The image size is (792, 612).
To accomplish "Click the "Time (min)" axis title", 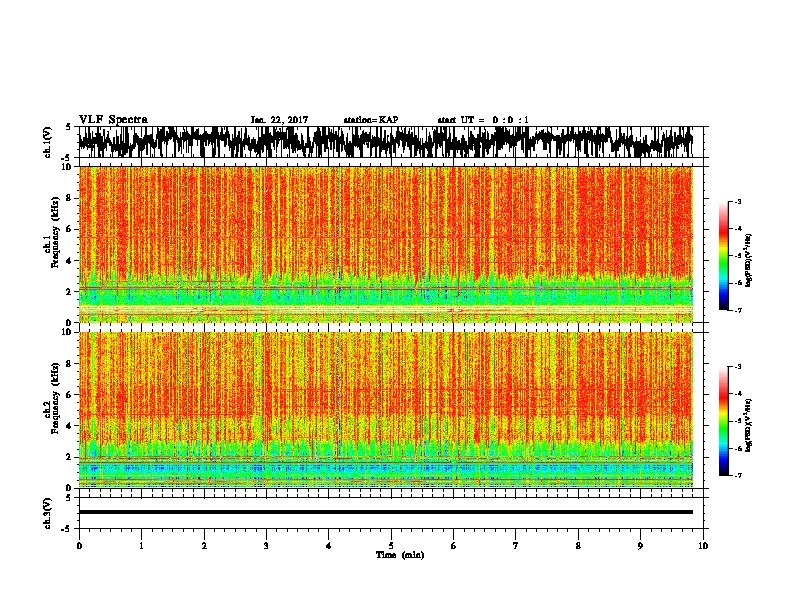I will [x=400, y=555].
